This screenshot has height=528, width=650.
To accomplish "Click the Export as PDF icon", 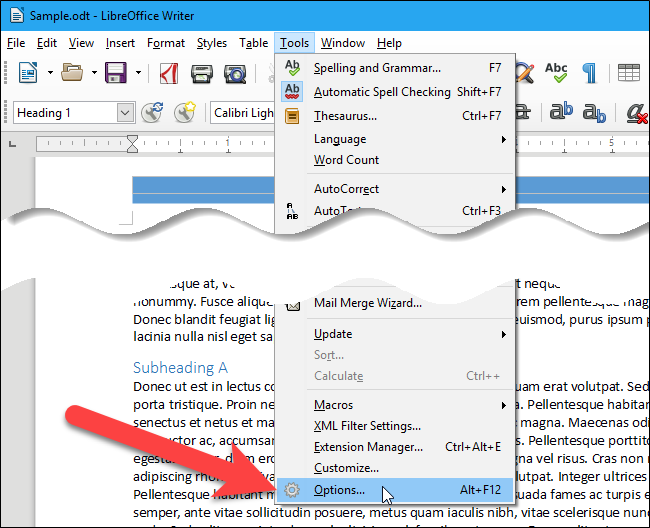I will [169, 73].
